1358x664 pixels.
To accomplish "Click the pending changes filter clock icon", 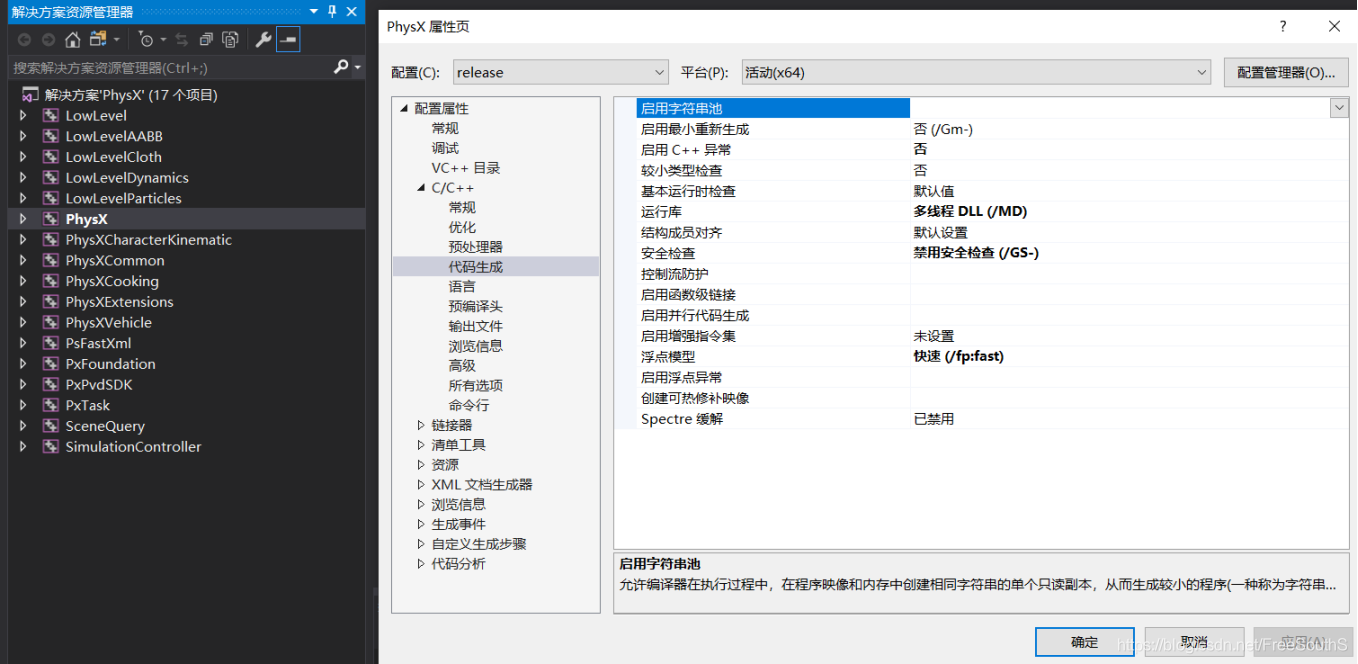I will [146, 40].
